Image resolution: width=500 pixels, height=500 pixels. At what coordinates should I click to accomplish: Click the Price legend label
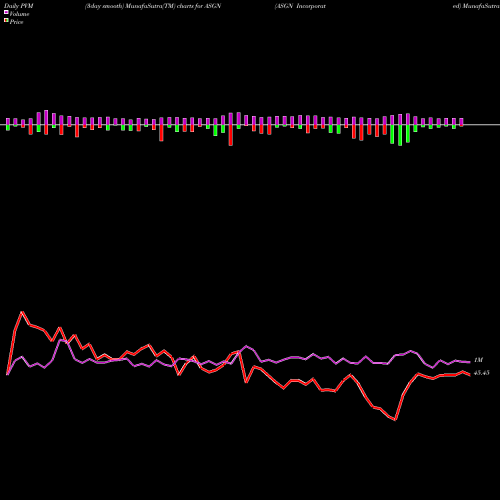[16, 22]
